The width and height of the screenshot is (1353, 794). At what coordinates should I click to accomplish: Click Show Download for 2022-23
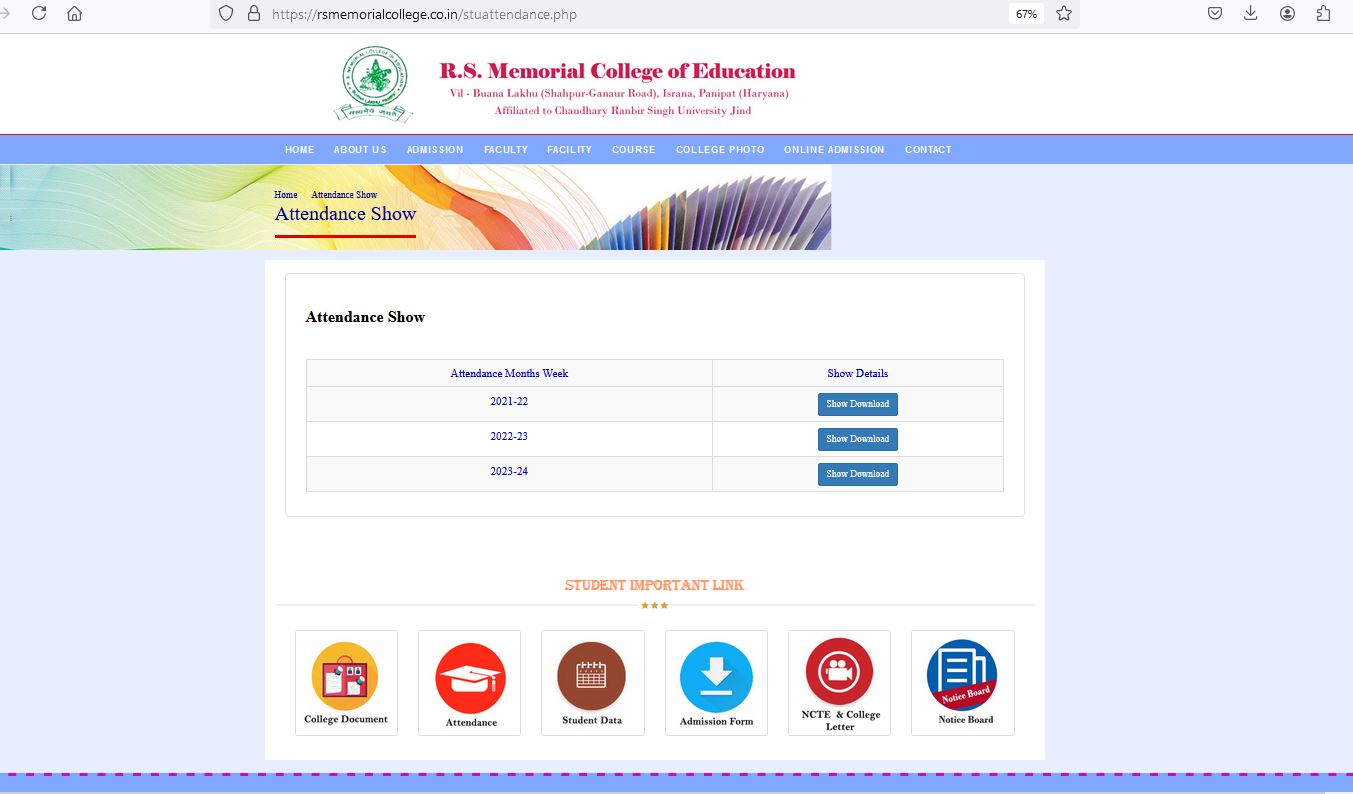[x=857, y=439]
